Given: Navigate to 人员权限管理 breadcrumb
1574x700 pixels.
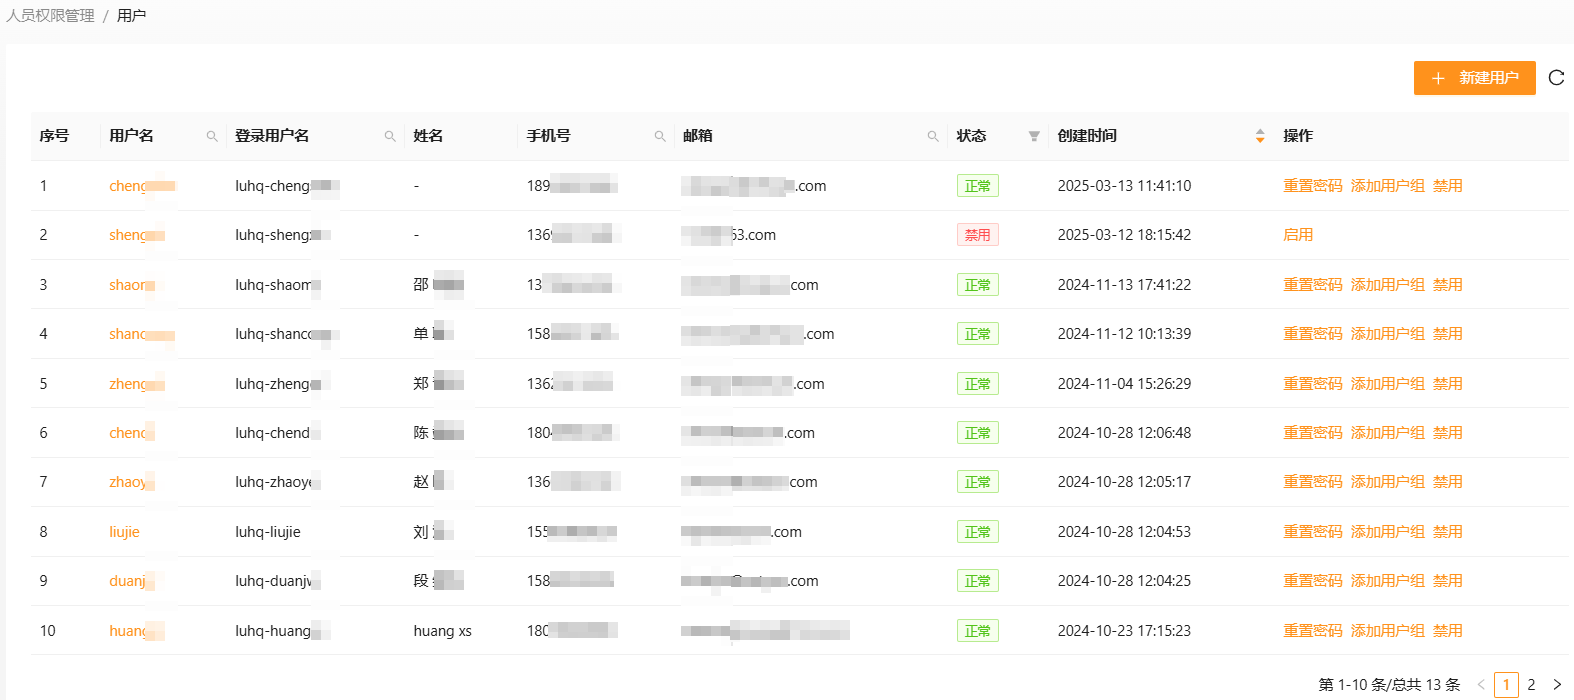Looking at the screenshot, I should tap(50, 16).
